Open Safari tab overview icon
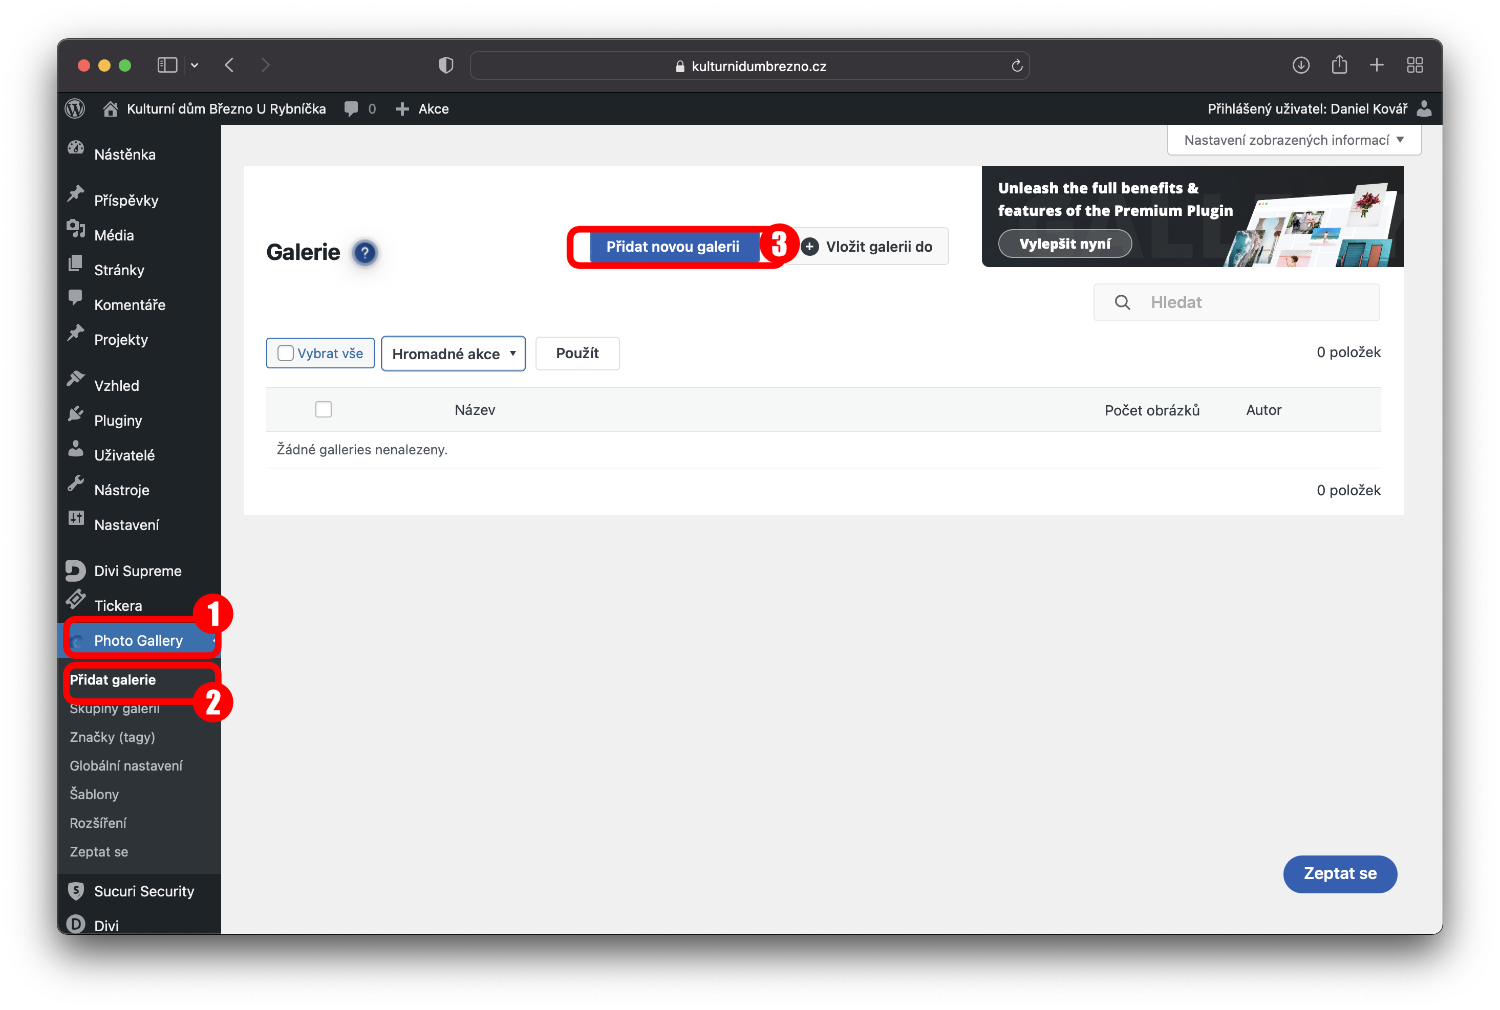Image resolution: width=1500 pixels, height=1010 pixels. pos(1415,65)
